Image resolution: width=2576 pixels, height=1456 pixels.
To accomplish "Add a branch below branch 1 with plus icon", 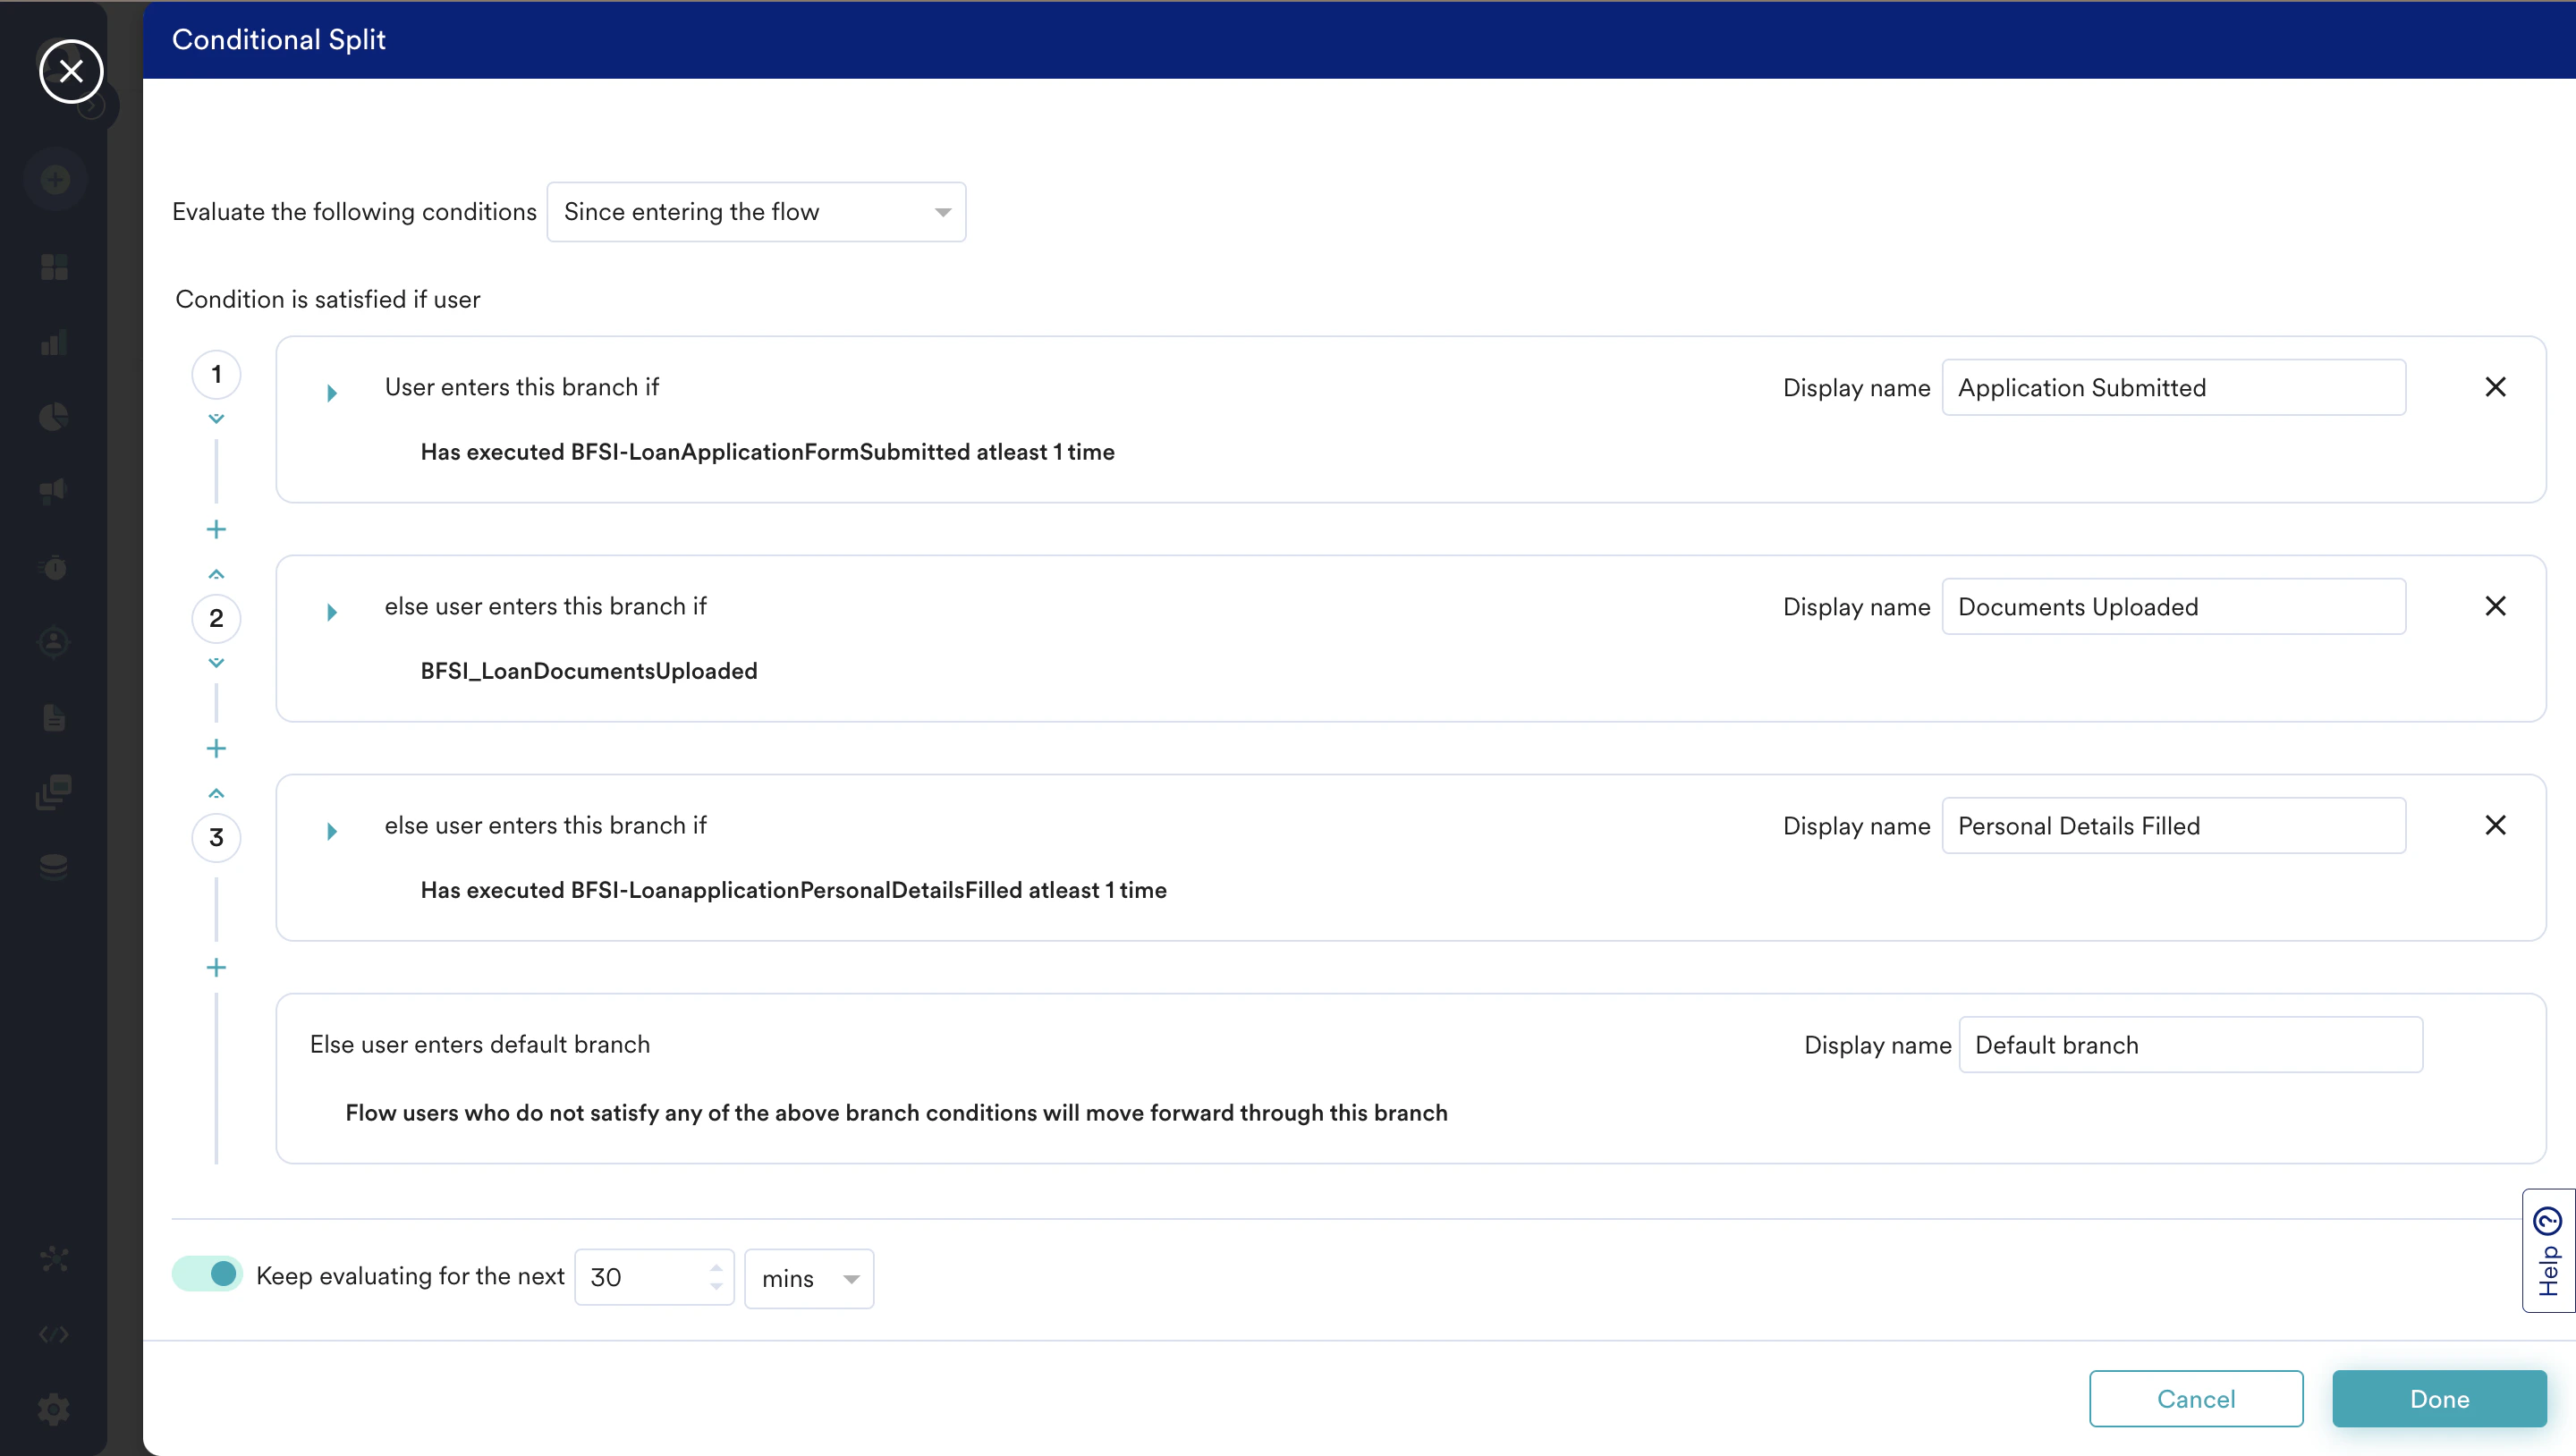I will tap(216, 529).
